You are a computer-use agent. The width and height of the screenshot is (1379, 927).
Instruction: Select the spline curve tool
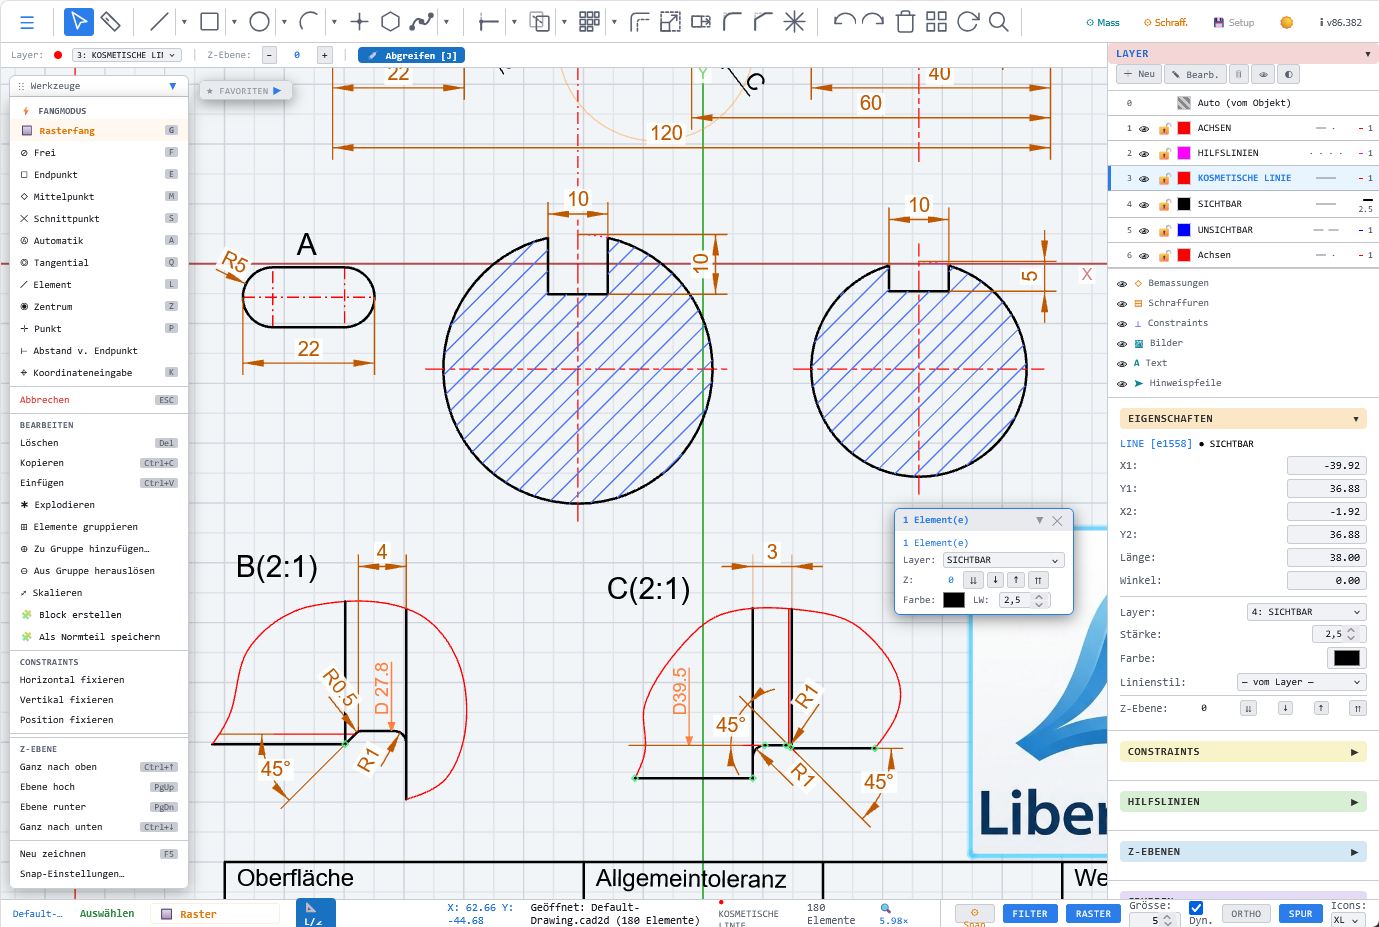coord(422,22)
